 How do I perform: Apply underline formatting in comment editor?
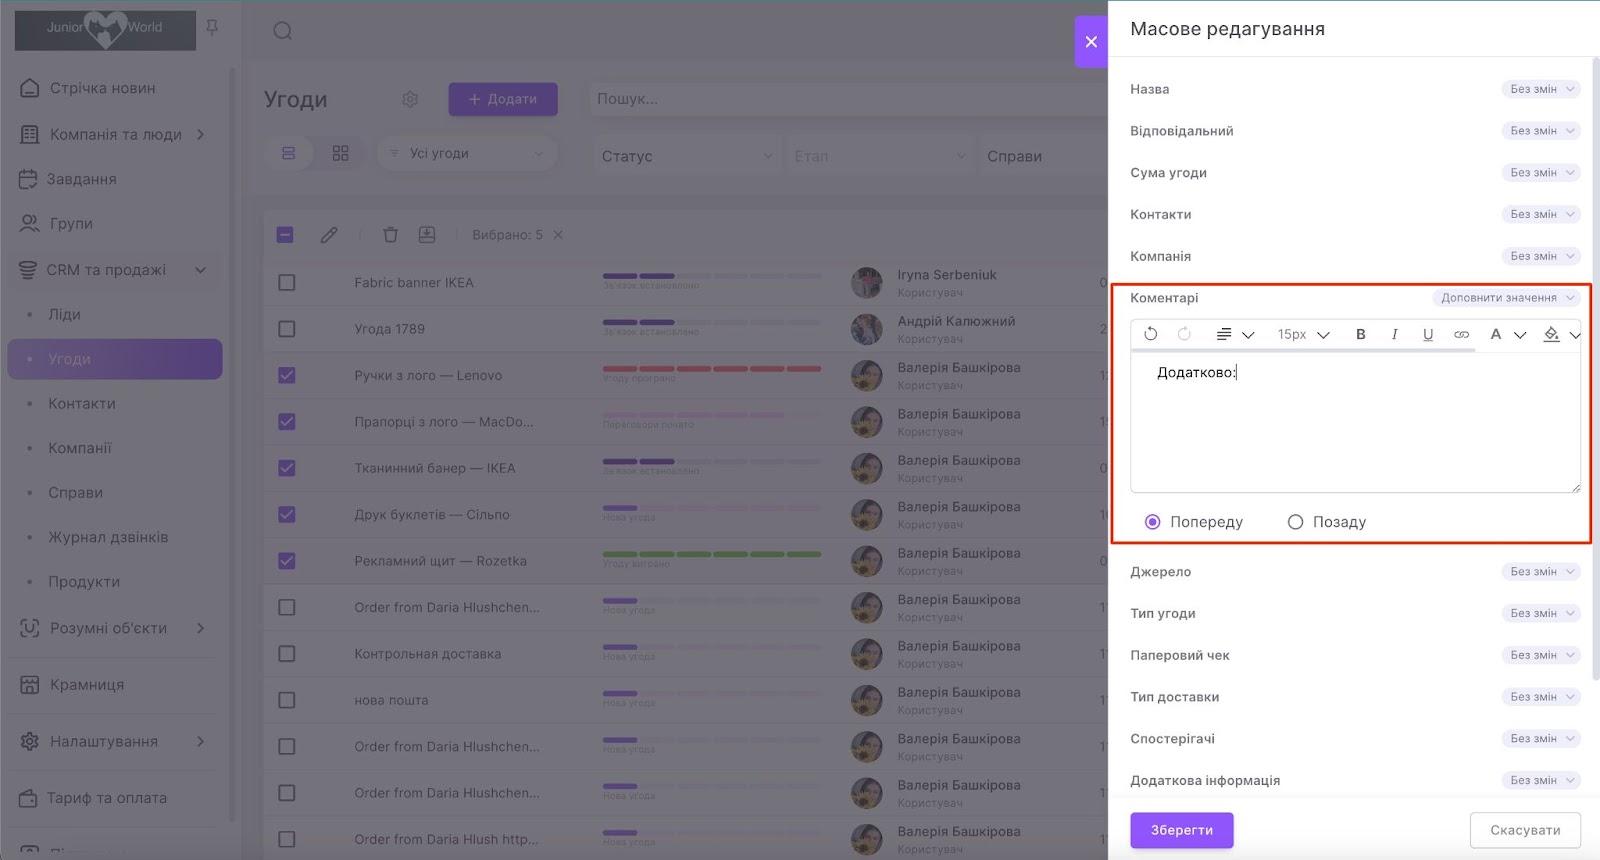[x=1427, y=334]
